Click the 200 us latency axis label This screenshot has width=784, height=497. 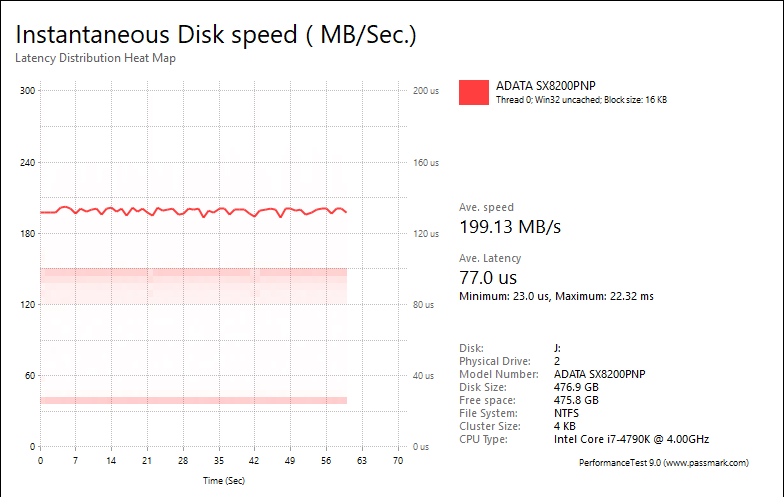426,91
